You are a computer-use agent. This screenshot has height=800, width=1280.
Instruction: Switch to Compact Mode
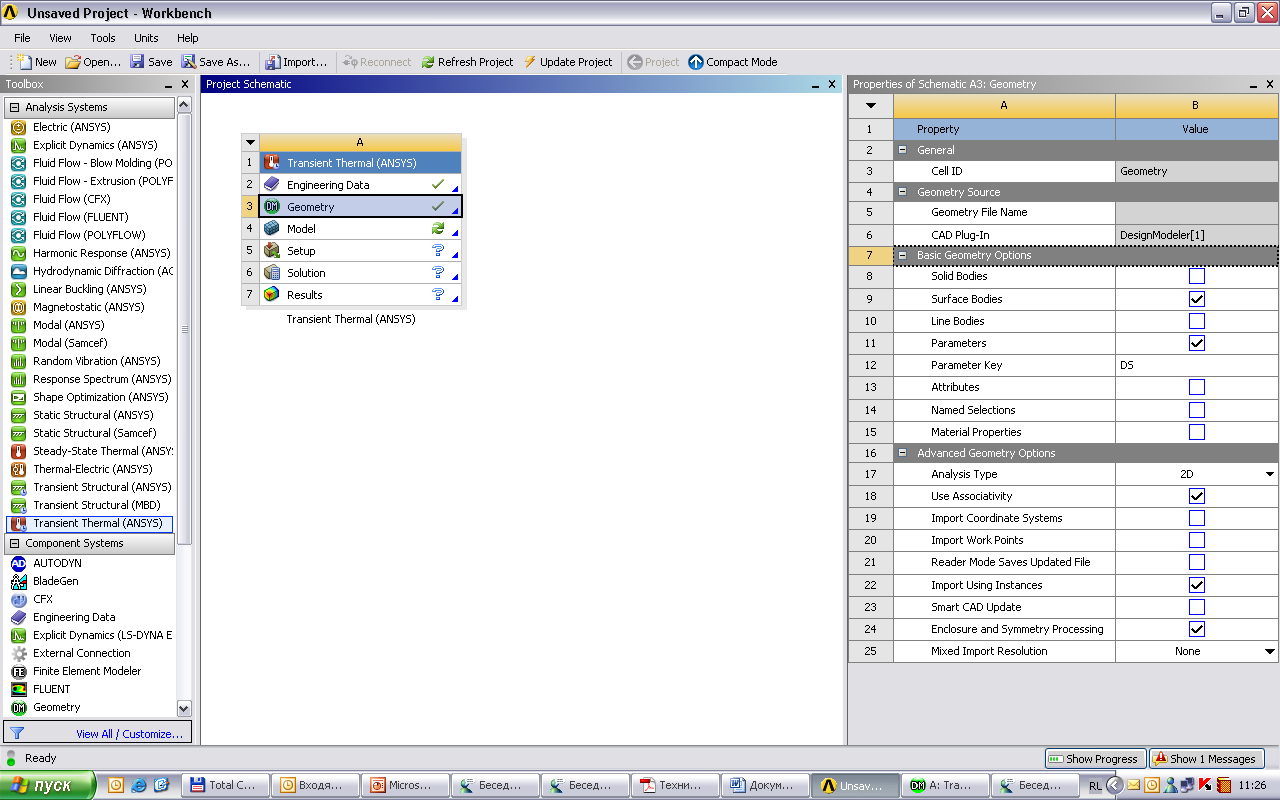tap(733, 62)
